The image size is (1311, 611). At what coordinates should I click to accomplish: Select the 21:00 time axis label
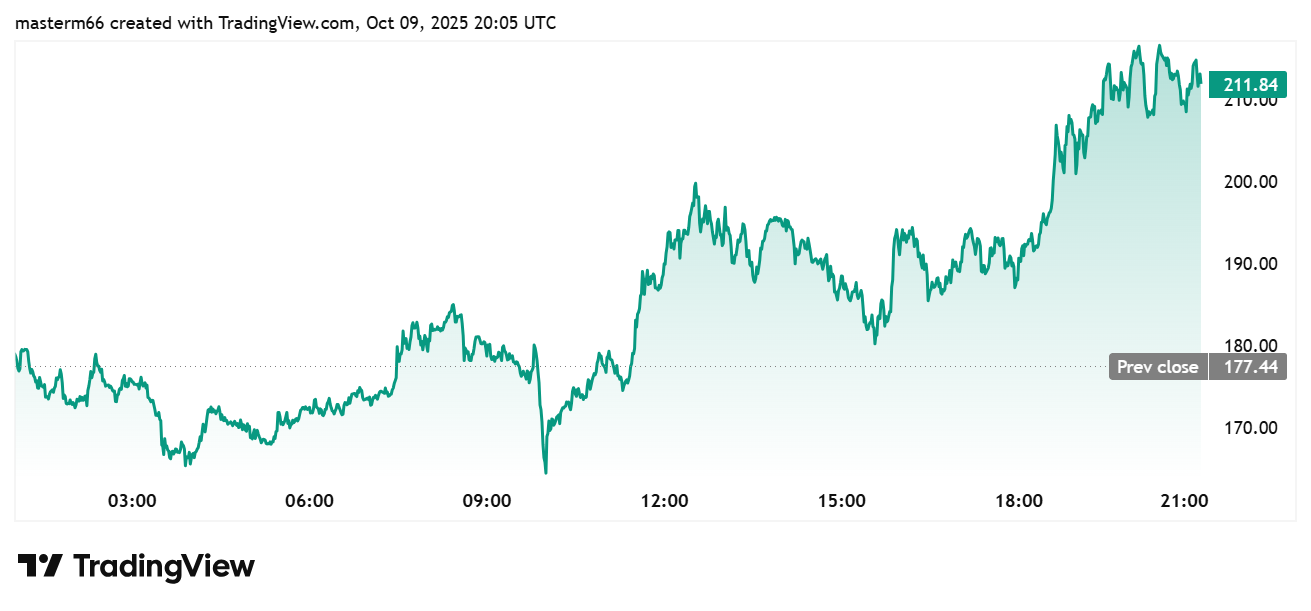click(x=1185, y=500)
